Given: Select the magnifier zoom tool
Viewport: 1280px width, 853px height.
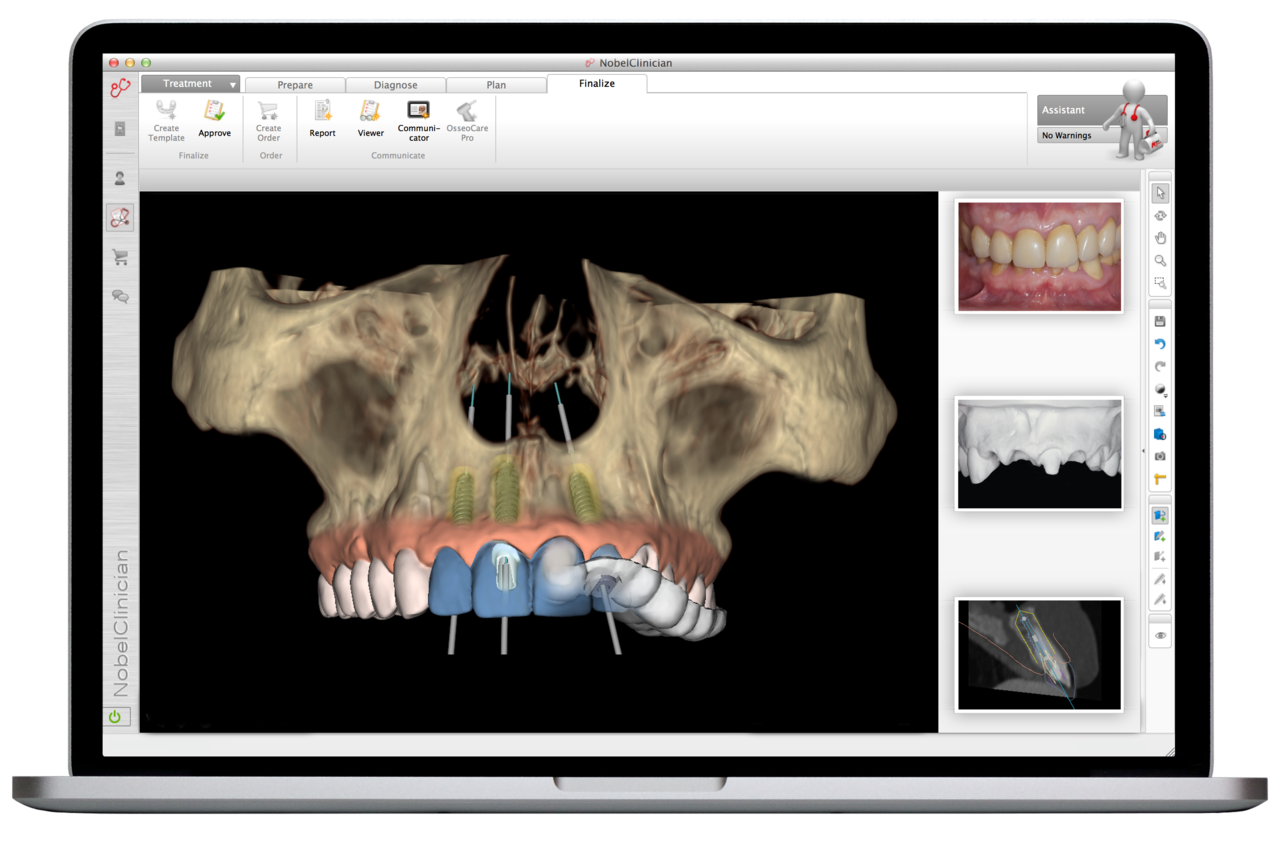Looking at the screenshot, I should point(1160,260).
